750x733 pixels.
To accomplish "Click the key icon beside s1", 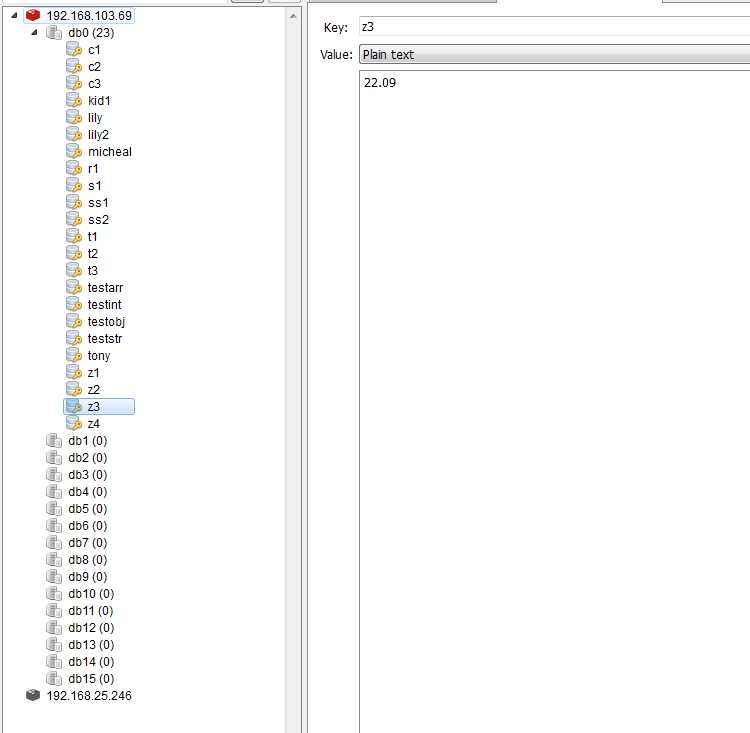I will pos(74,186).
